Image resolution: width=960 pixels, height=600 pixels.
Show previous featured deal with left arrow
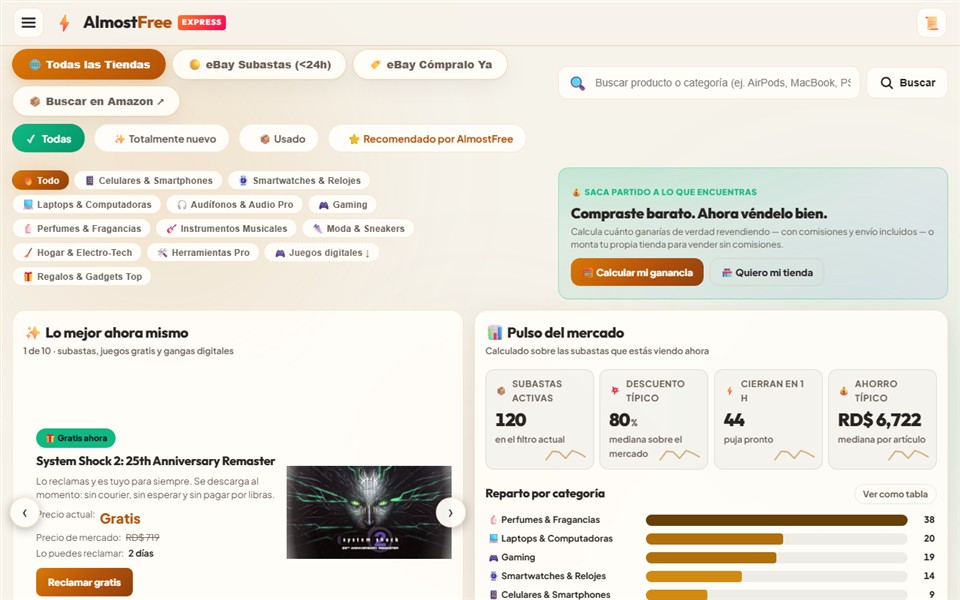(x=24, y=513)
